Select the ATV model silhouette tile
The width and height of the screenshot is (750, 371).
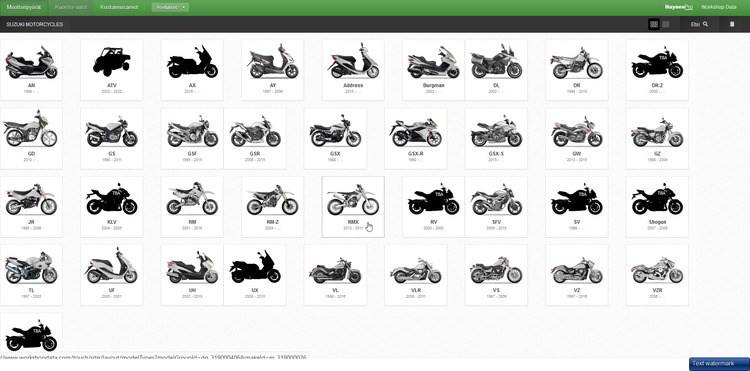(x=111, y=70)
